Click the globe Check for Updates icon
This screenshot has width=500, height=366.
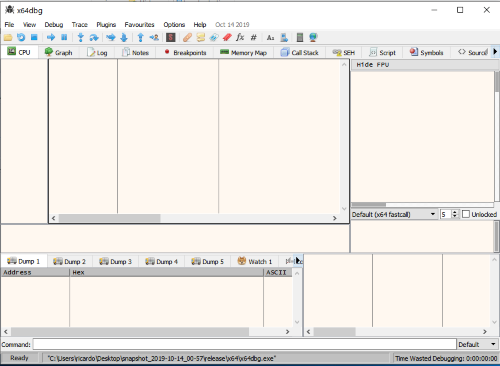coord(313,37)
